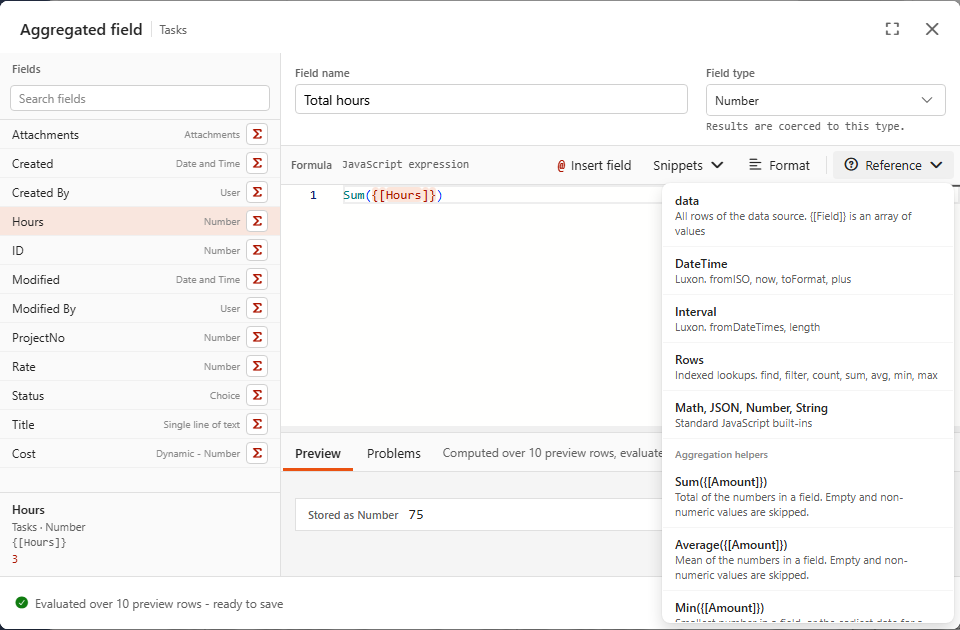Expand the dialog to full screen
960x630 pixels.
tap(892, 29)
